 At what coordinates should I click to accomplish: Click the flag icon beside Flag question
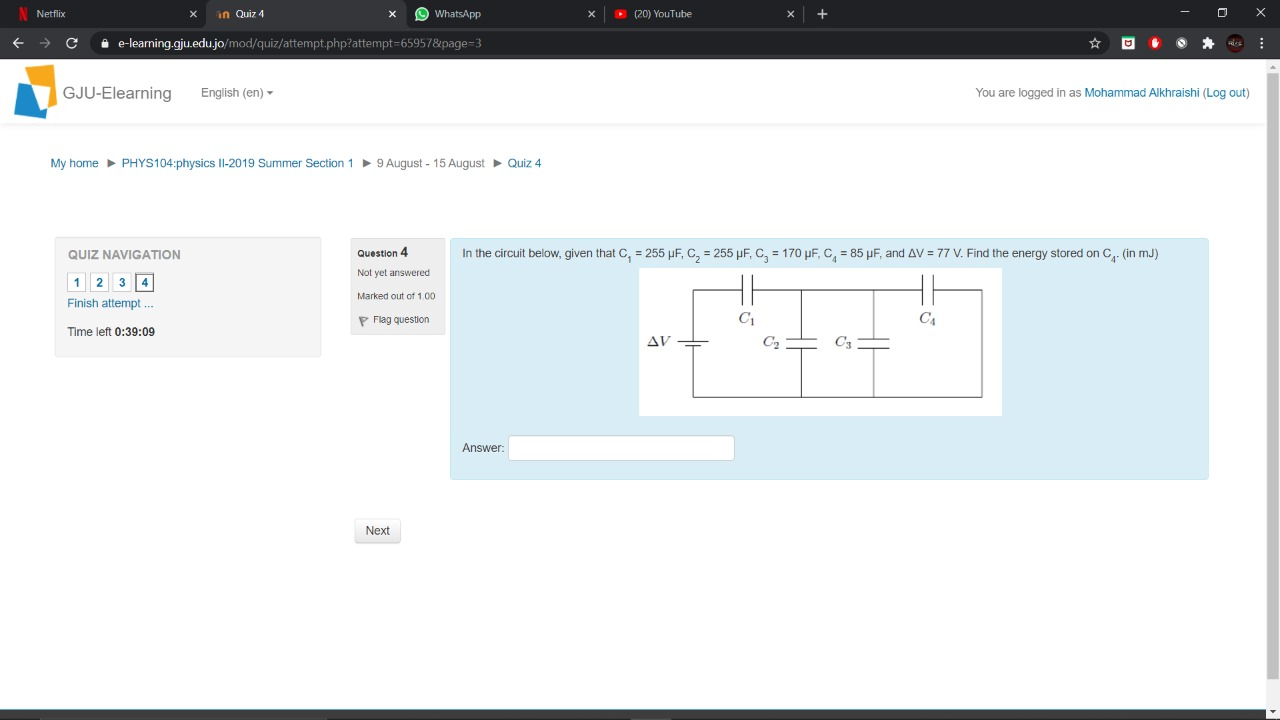(x=363, y=321)
